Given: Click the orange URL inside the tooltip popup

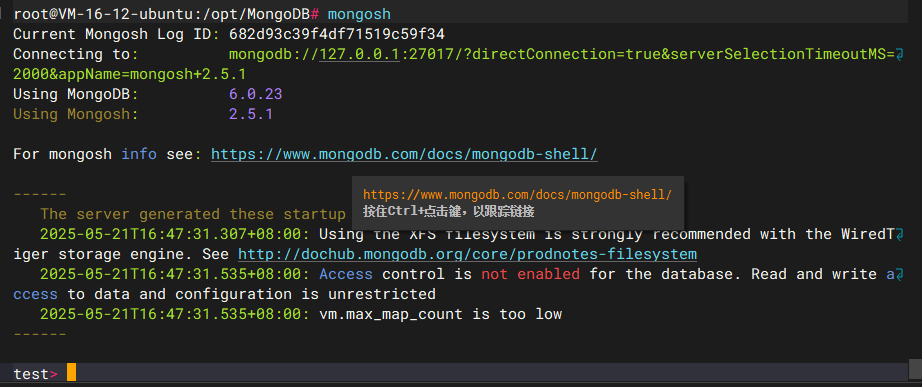Looking at the screenshot, I should (517, 195).
